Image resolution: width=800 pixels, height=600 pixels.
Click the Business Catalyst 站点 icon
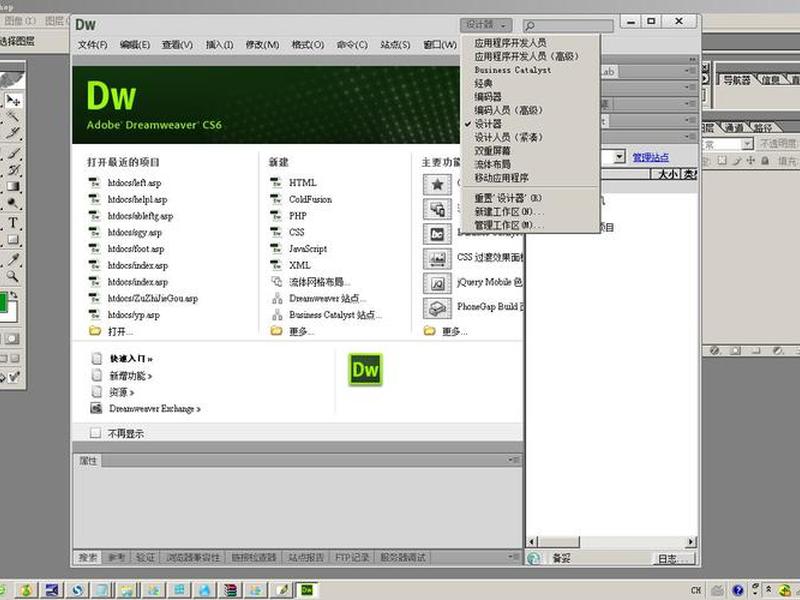(x=277, y=315)
